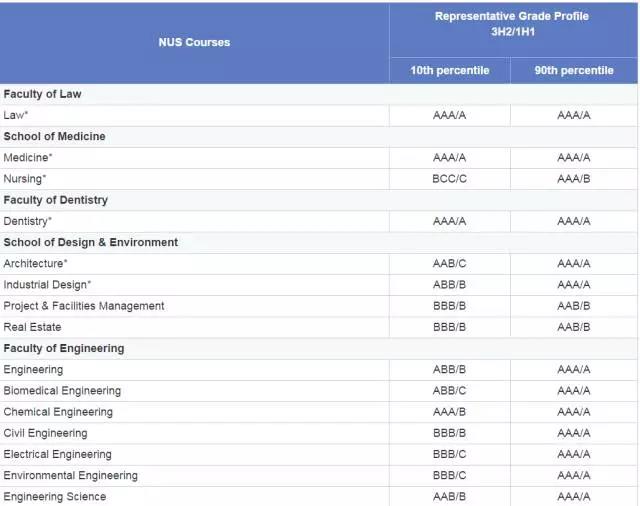Screen dimensions: 640x506
Task: Click Biomedical Engineering's ABB/C grade cell
Action: 449,391
